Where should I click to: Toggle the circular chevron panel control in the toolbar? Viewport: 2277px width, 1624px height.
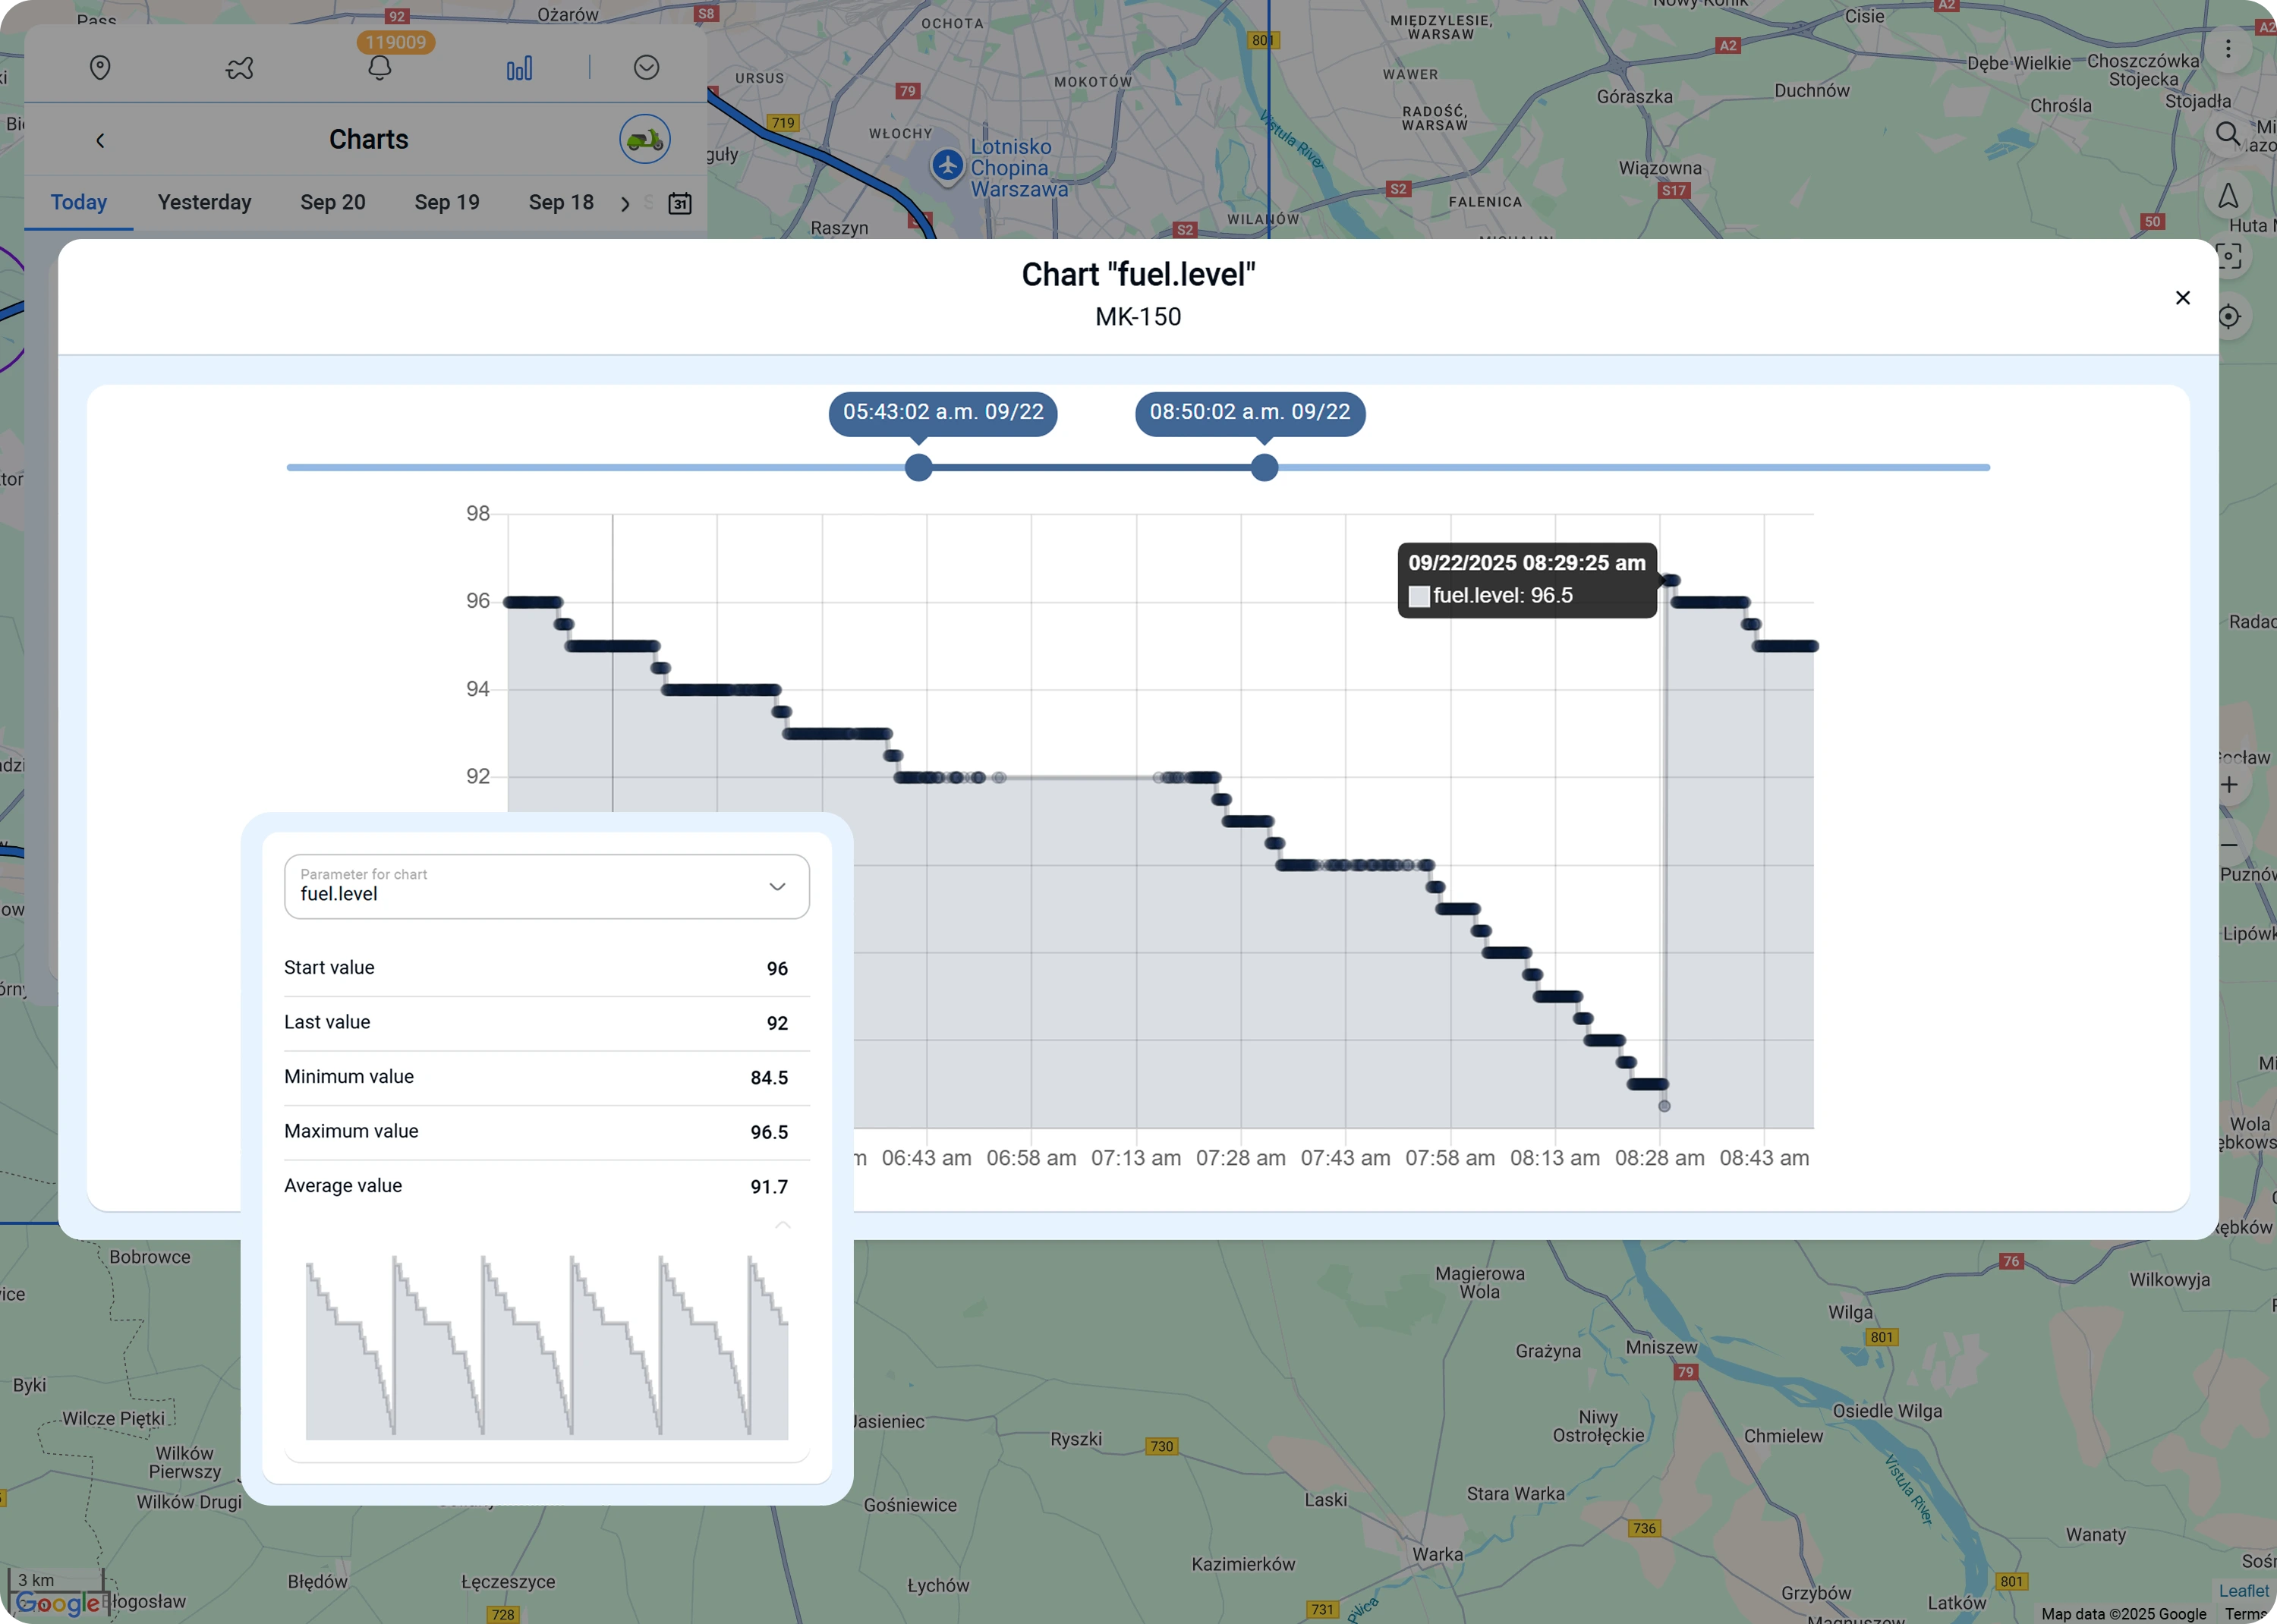click(x=646, y=67)
